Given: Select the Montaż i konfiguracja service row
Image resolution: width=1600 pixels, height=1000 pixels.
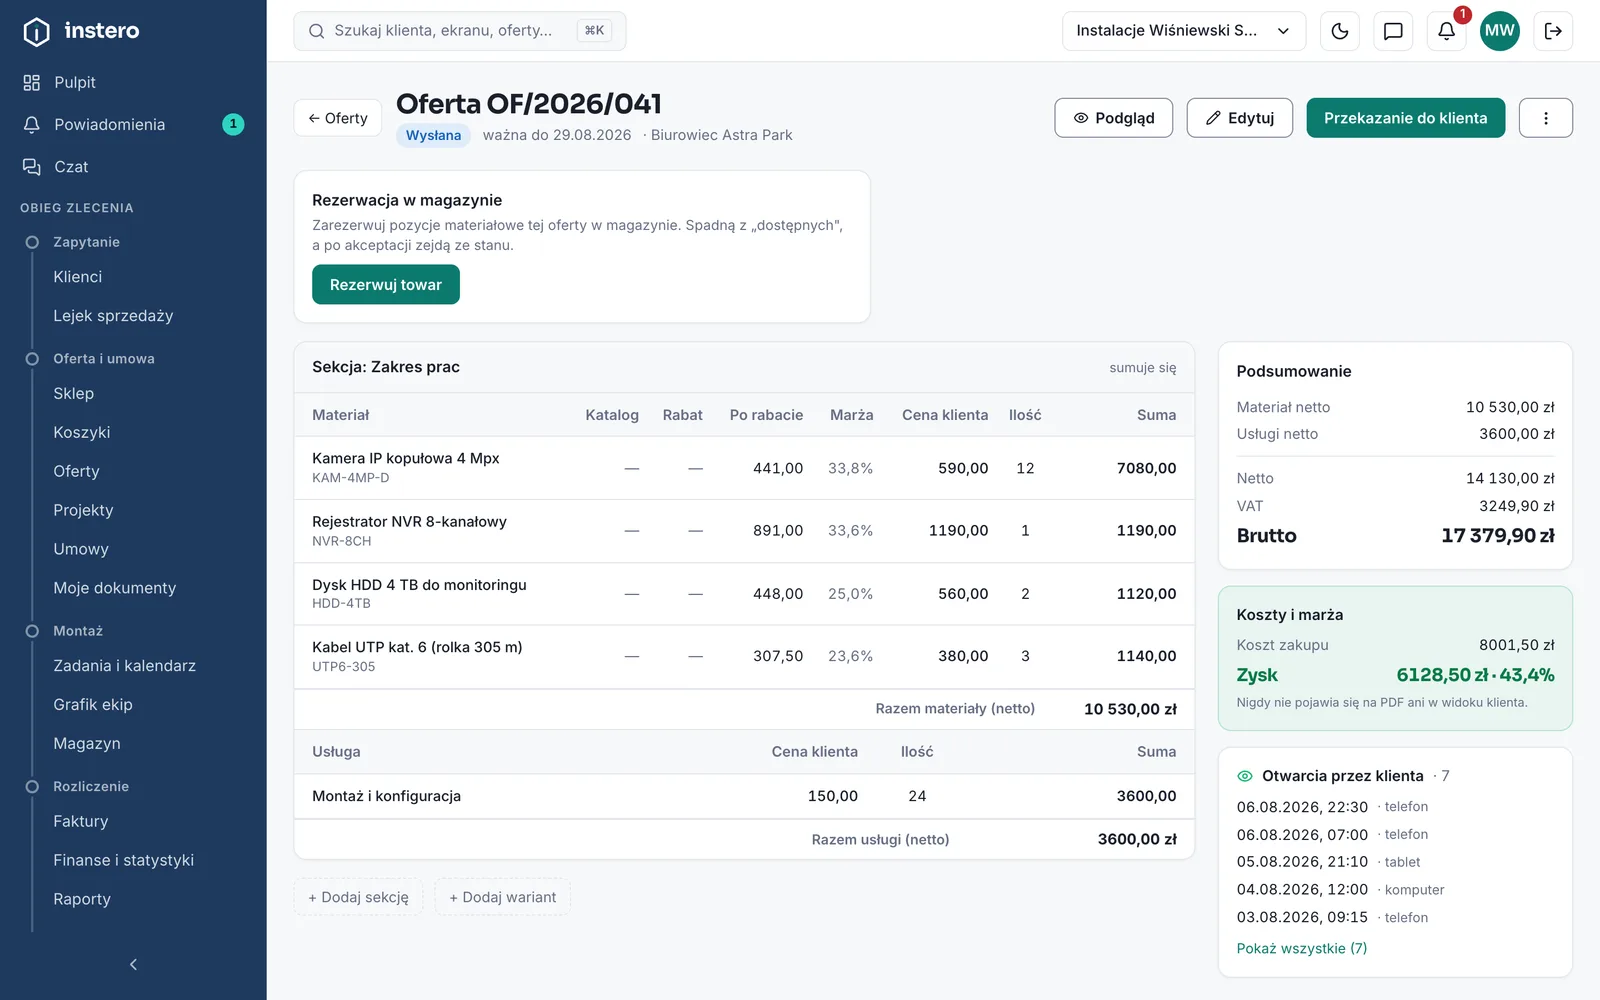Looking at the screenshot, I should pyautogui.click(x=744, y=796).
